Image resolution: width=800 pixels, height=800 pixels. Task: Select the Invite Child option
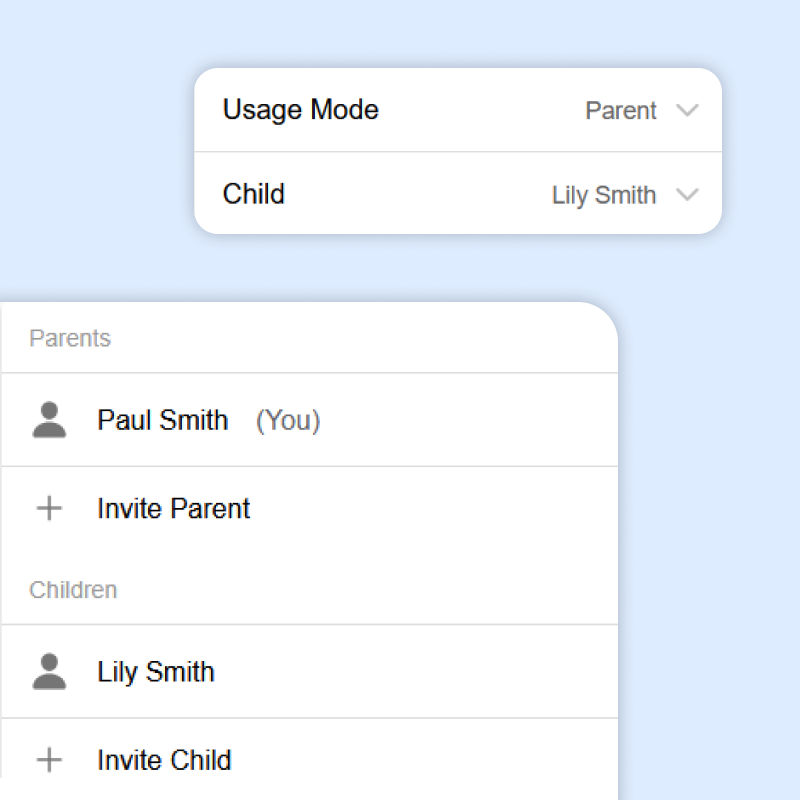click(x=164, y=760)
